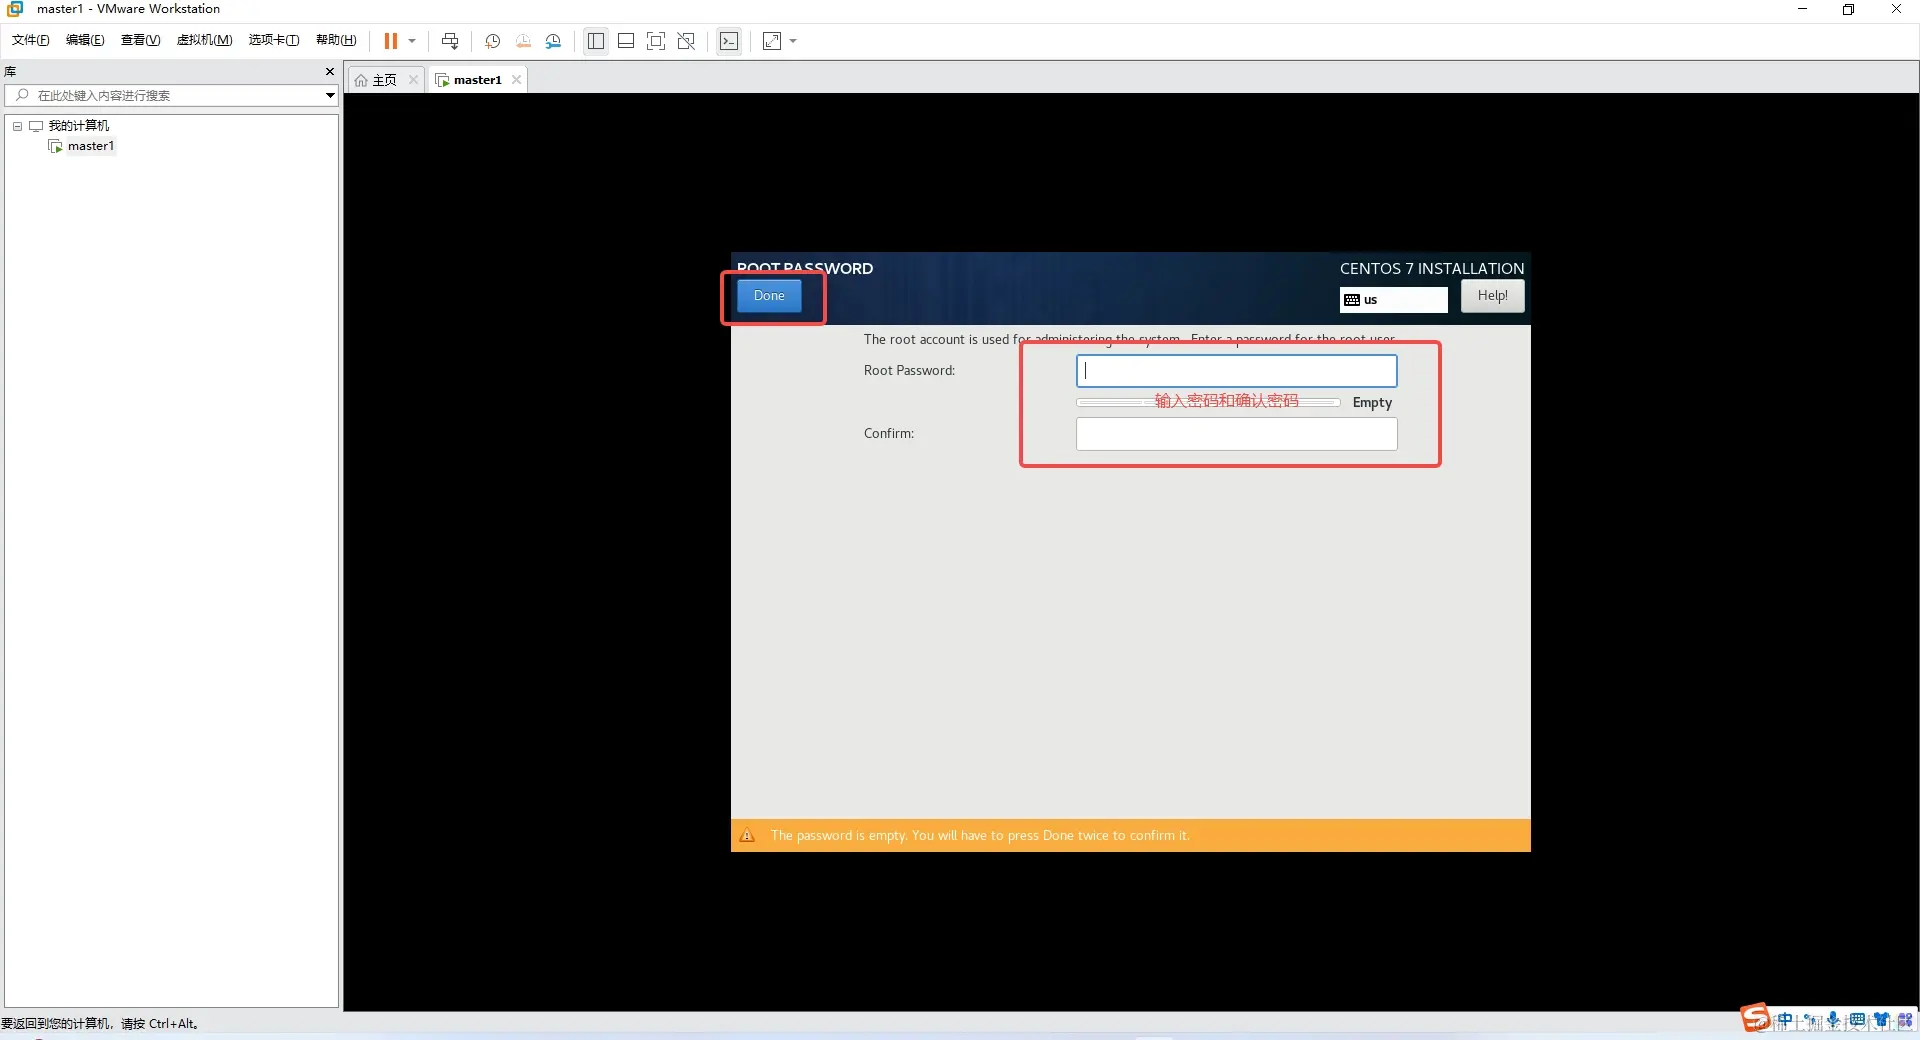1920x1040 pixels.
Task: Click the Confirm: label
Action: [889, 434]
